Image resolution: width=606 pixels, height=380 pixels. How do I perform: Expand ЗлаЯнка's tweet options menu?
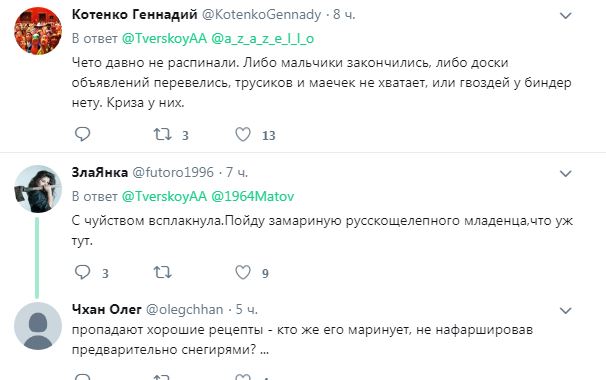click(x=565, y=174)
